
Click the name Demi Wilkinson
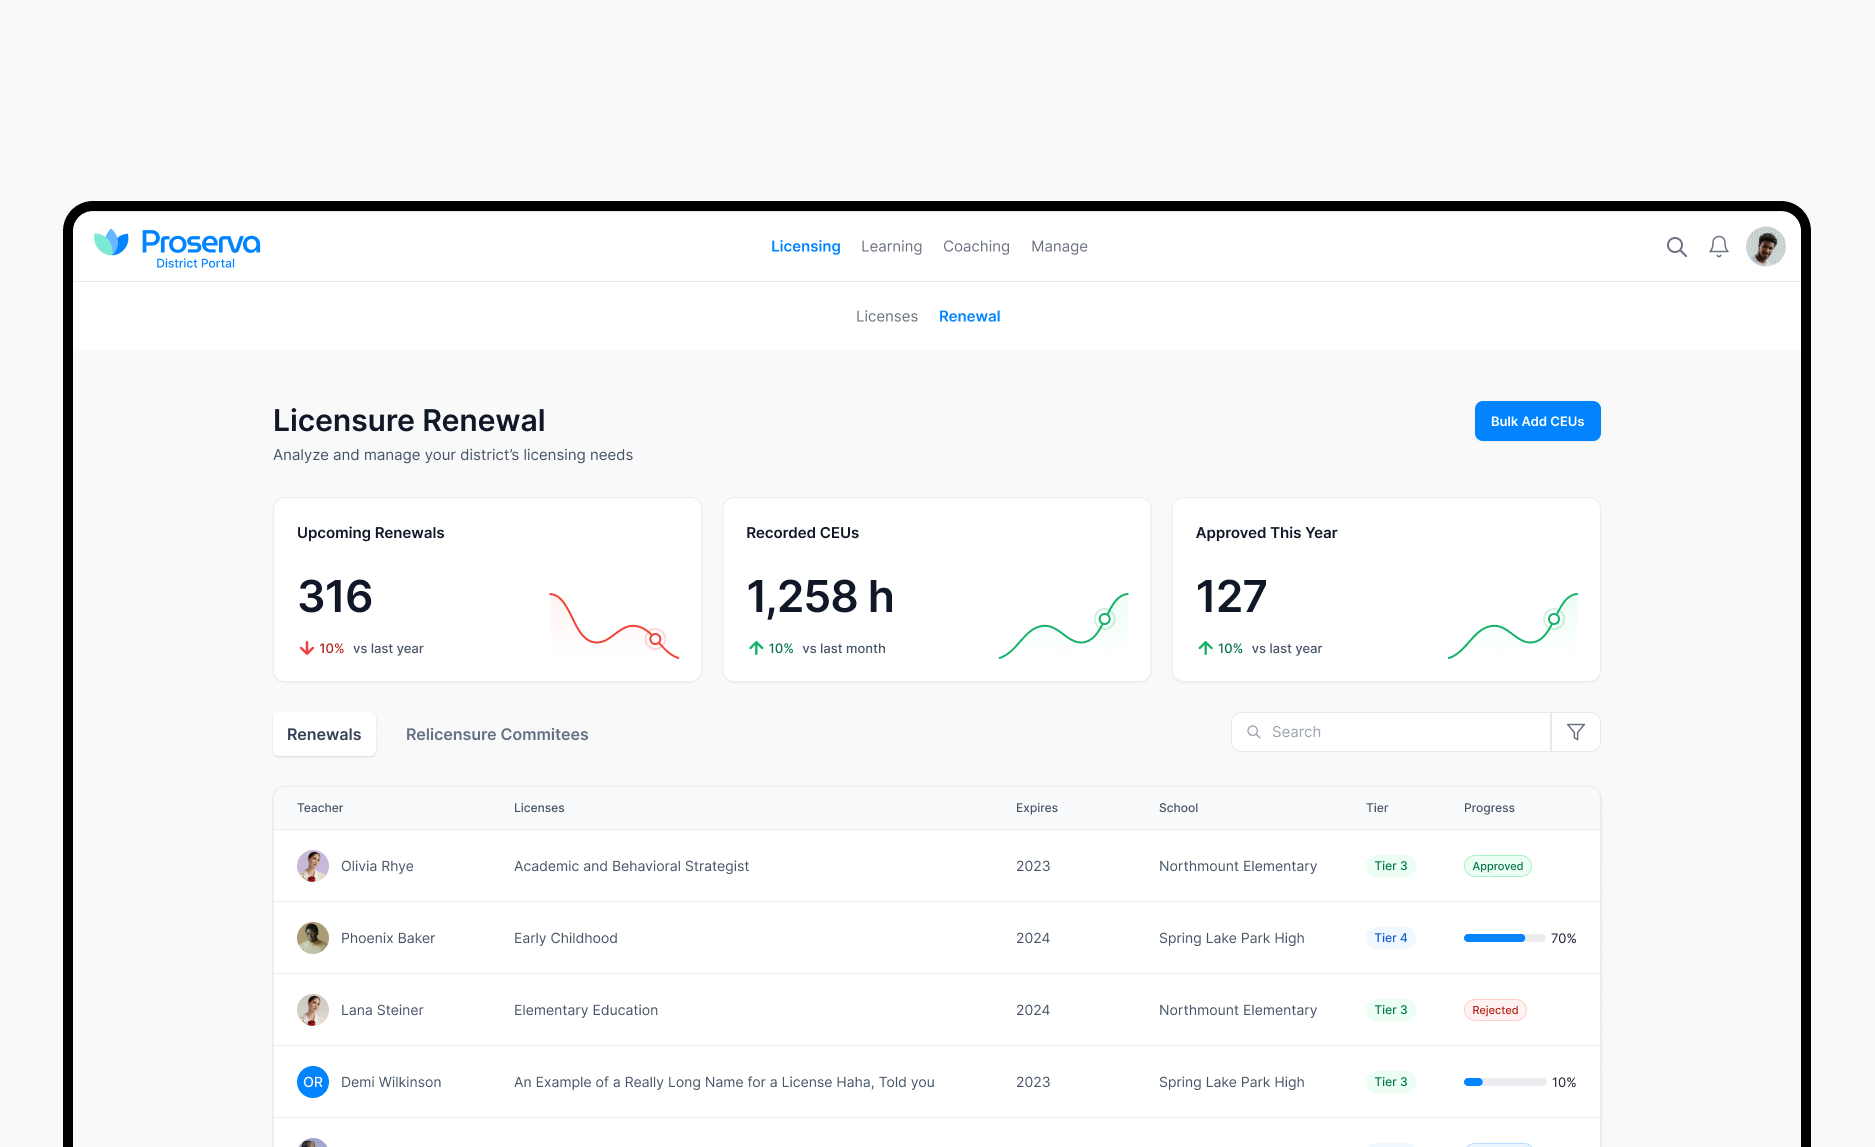tap(391, 1082)
